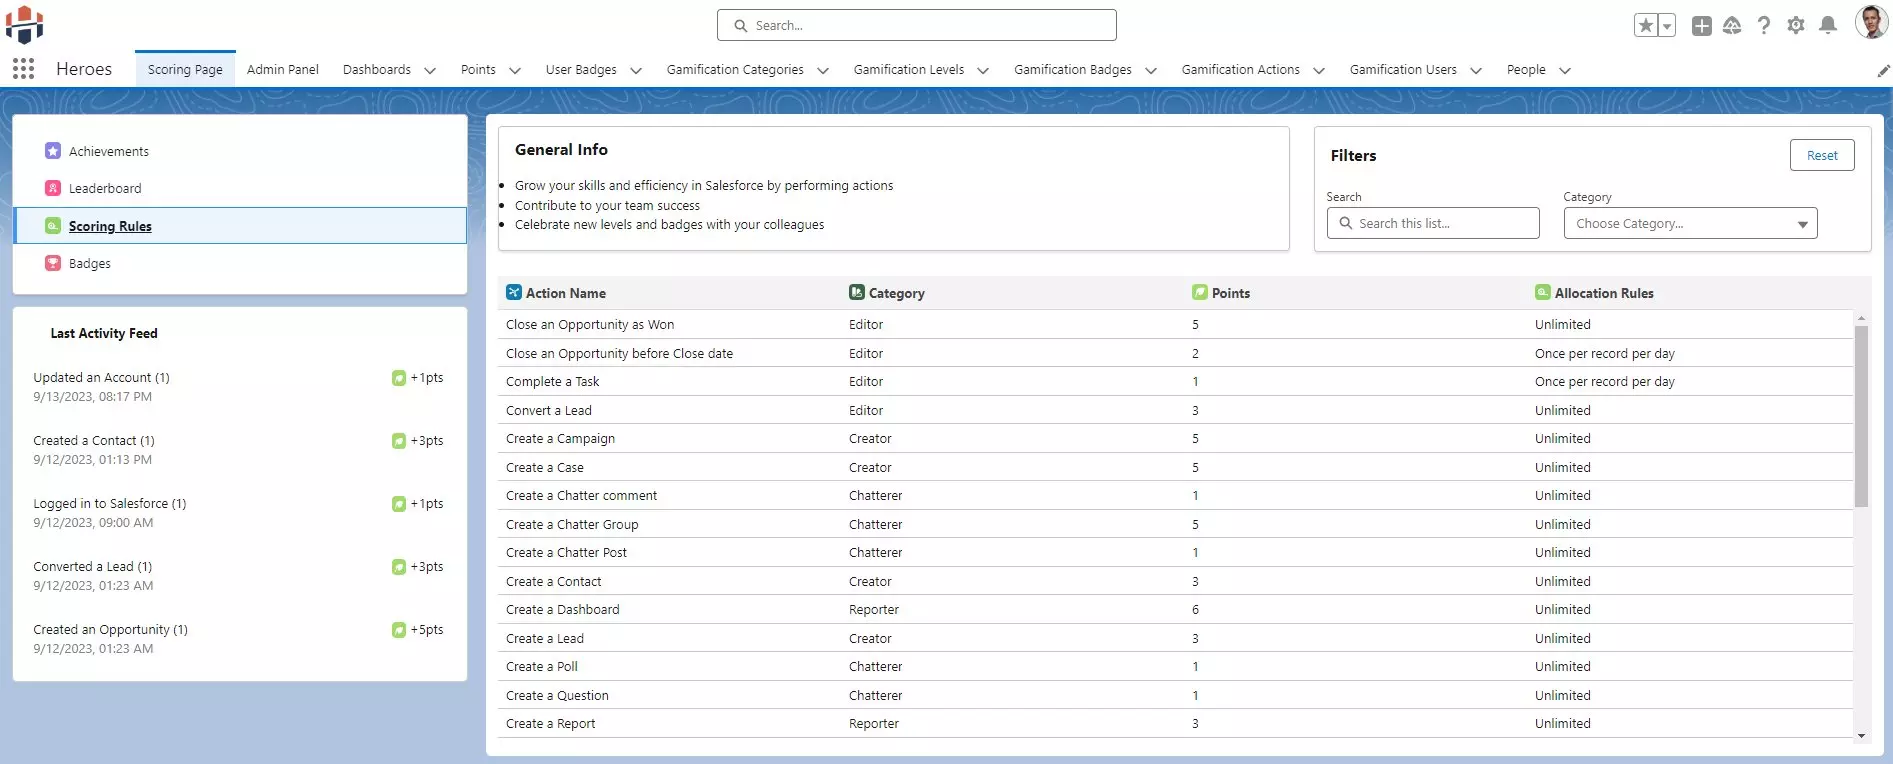Click the search magnifier in Filters search
1893x764 pixels.
(x=1346, y=223)
